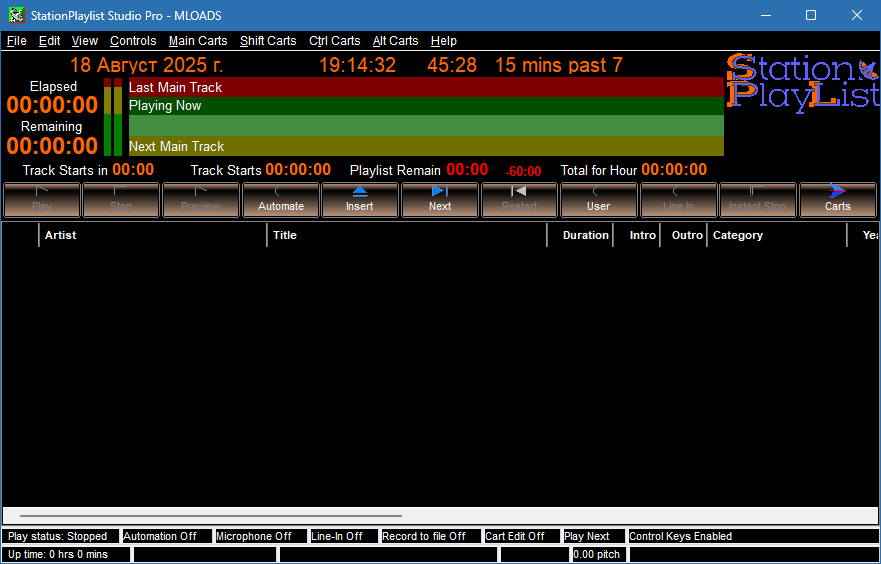Image resolution: width=881 pixels, height=564 pixels.
Task: Click the red -60:00 indicator
Action: point(523,172)
